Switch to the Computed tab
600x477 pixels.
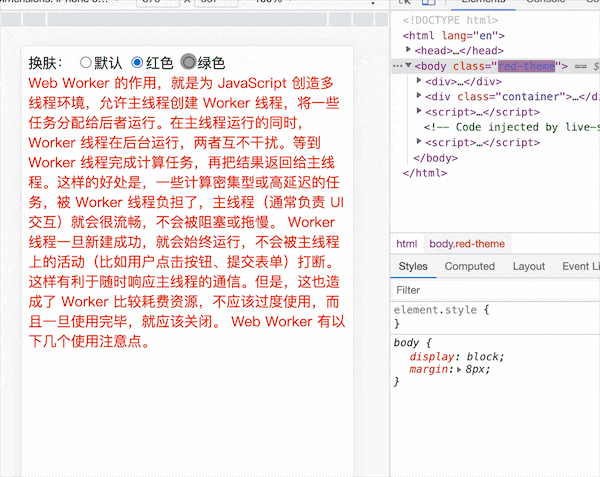pos(470,266)
